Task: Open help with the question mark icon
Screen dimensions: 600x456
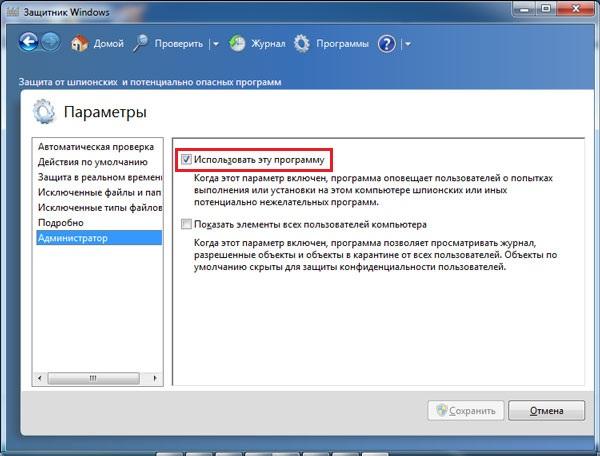Action: click(386, 44)
